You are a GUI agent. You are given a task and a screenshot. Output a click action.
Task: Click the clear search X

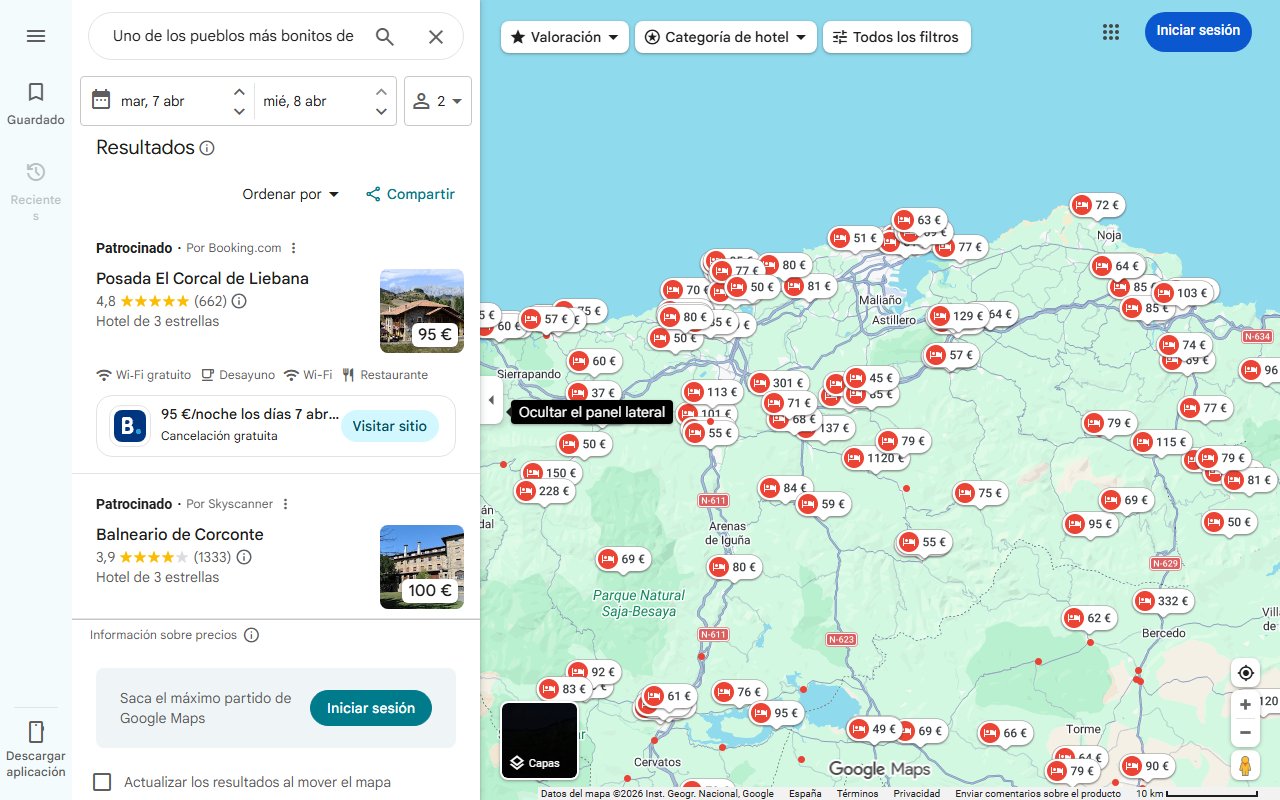436,36
